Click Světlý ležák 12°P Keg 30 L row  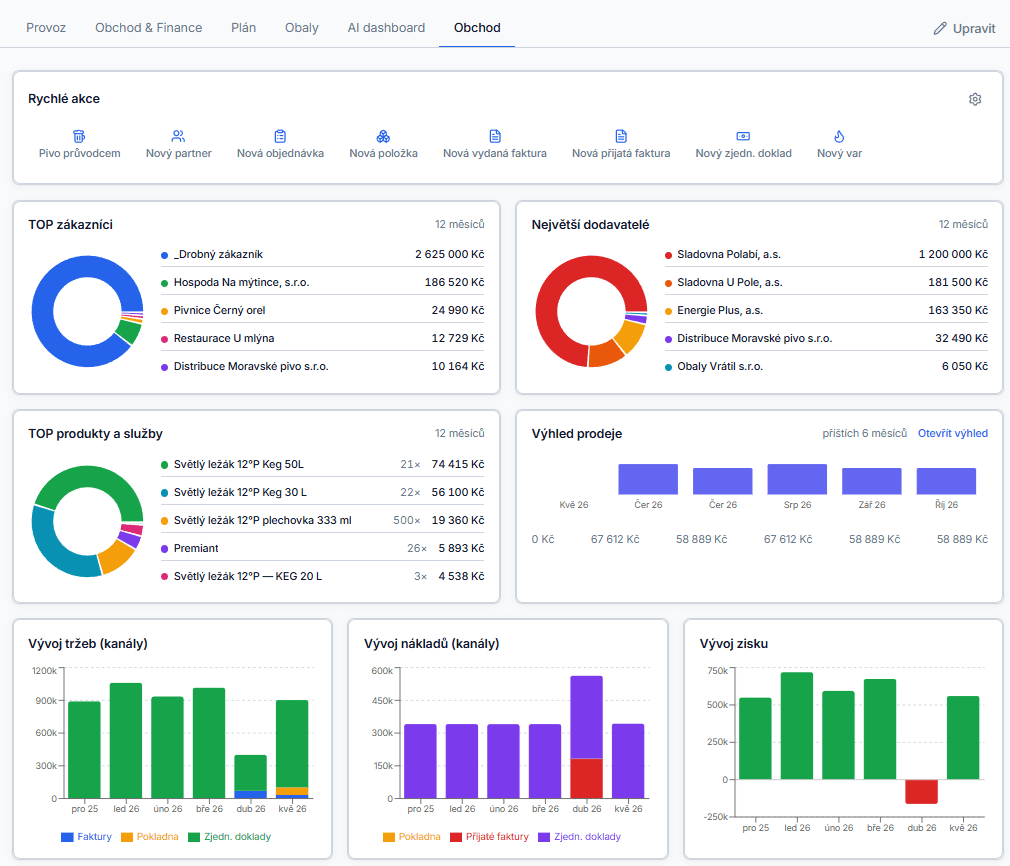[x=322, y=492]
